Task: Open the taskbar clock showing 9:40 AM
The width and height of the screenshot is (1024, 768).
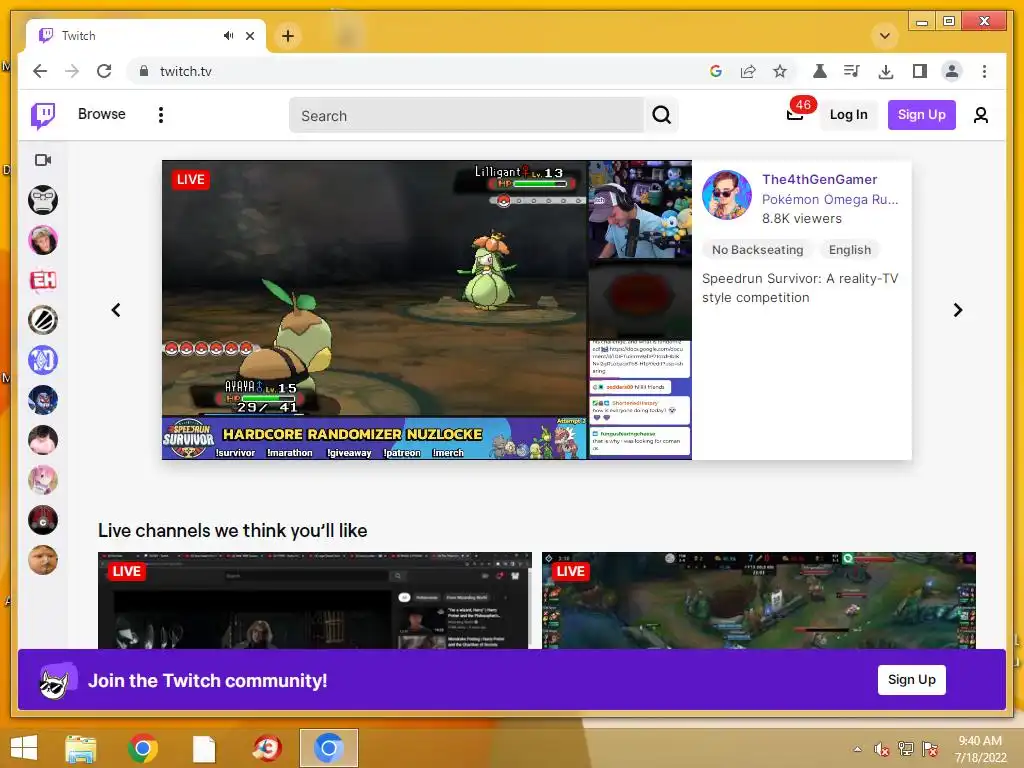Action: 980,749
